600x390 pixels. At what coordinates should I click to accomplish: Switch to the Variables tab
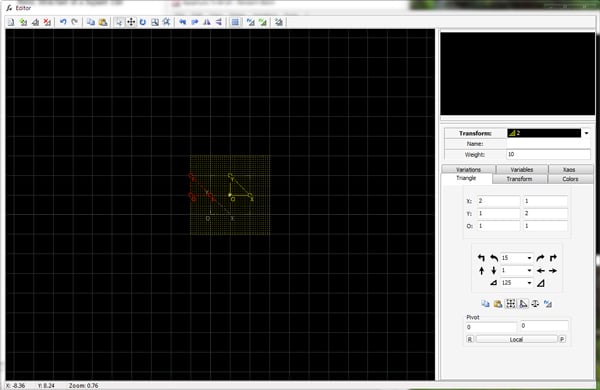tap(522, 169)
